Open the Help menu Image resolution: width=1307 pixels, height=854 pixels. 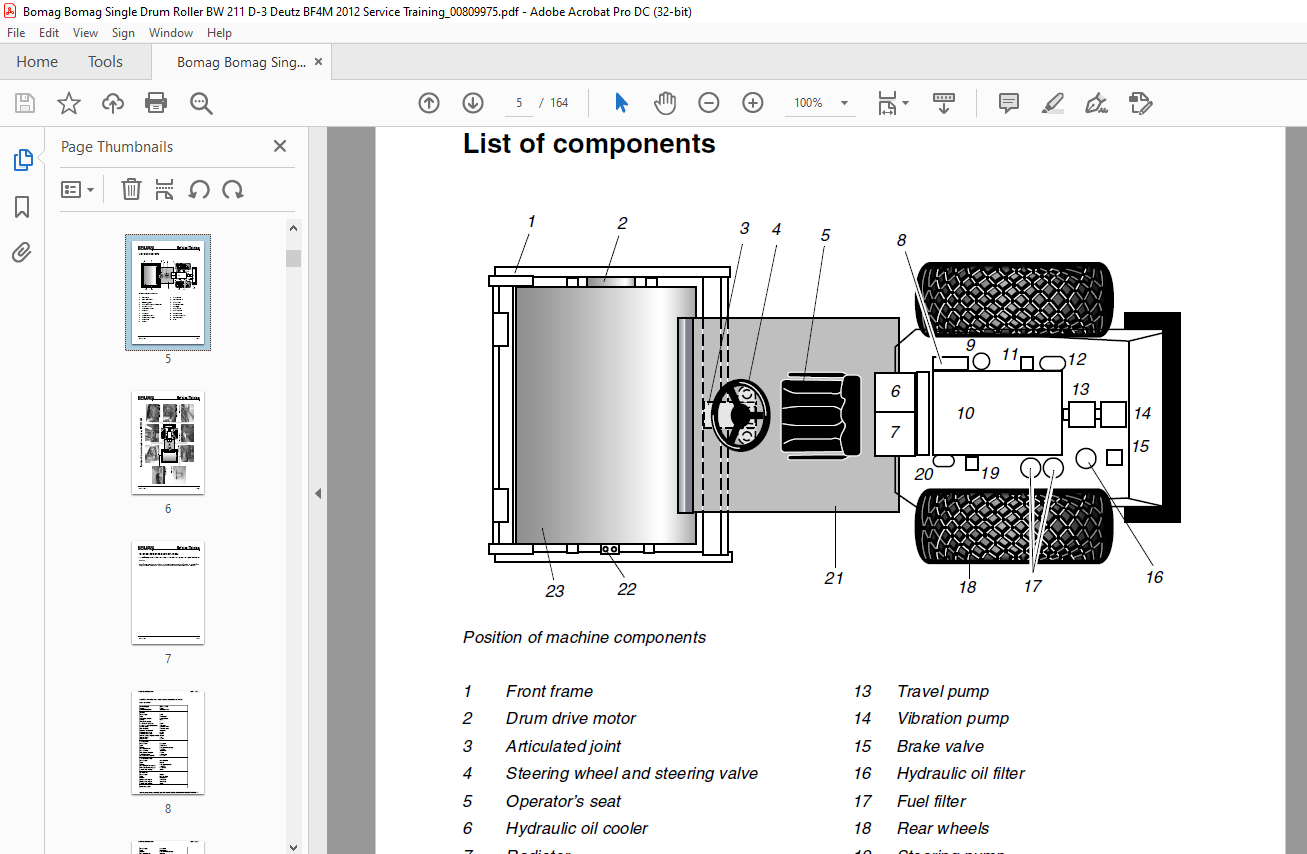point(219,33)
